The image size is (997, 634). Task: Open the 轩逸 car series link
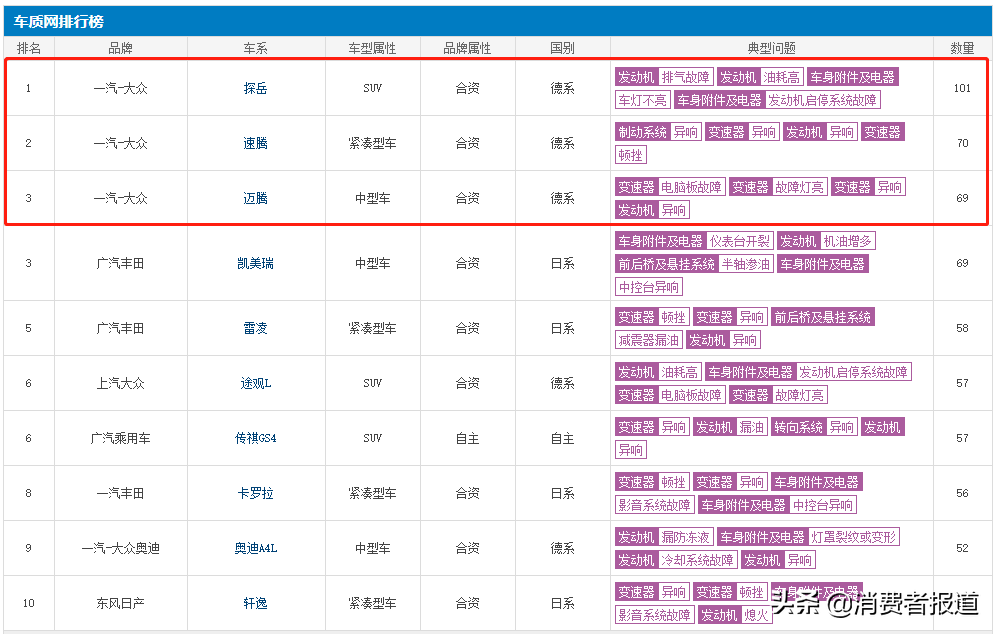tap(255, 603)
